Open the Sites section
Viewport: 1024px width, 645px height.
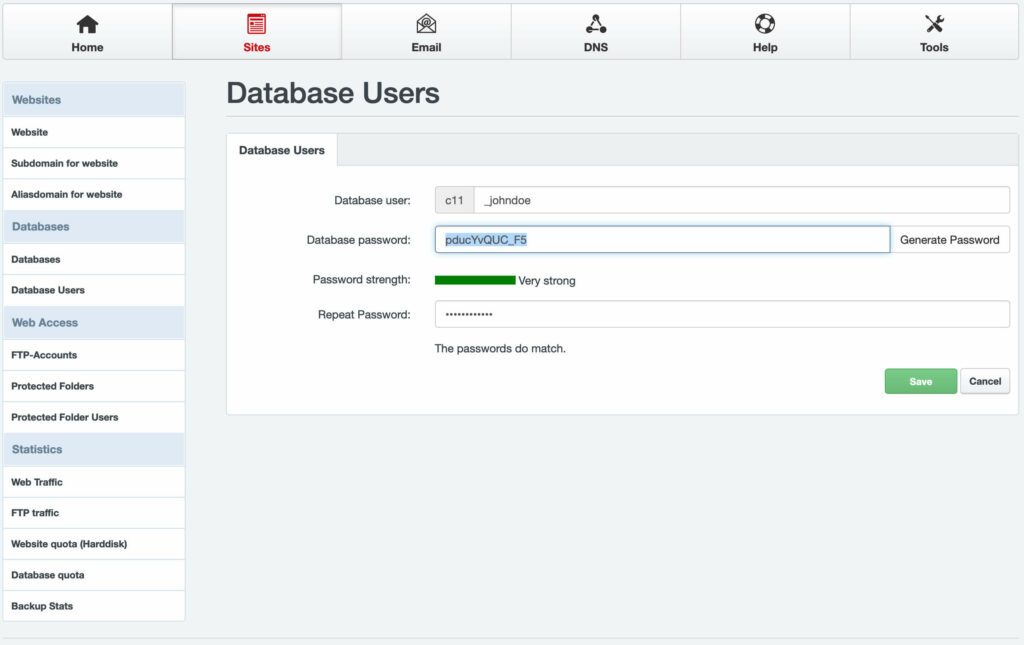point(256,31)
